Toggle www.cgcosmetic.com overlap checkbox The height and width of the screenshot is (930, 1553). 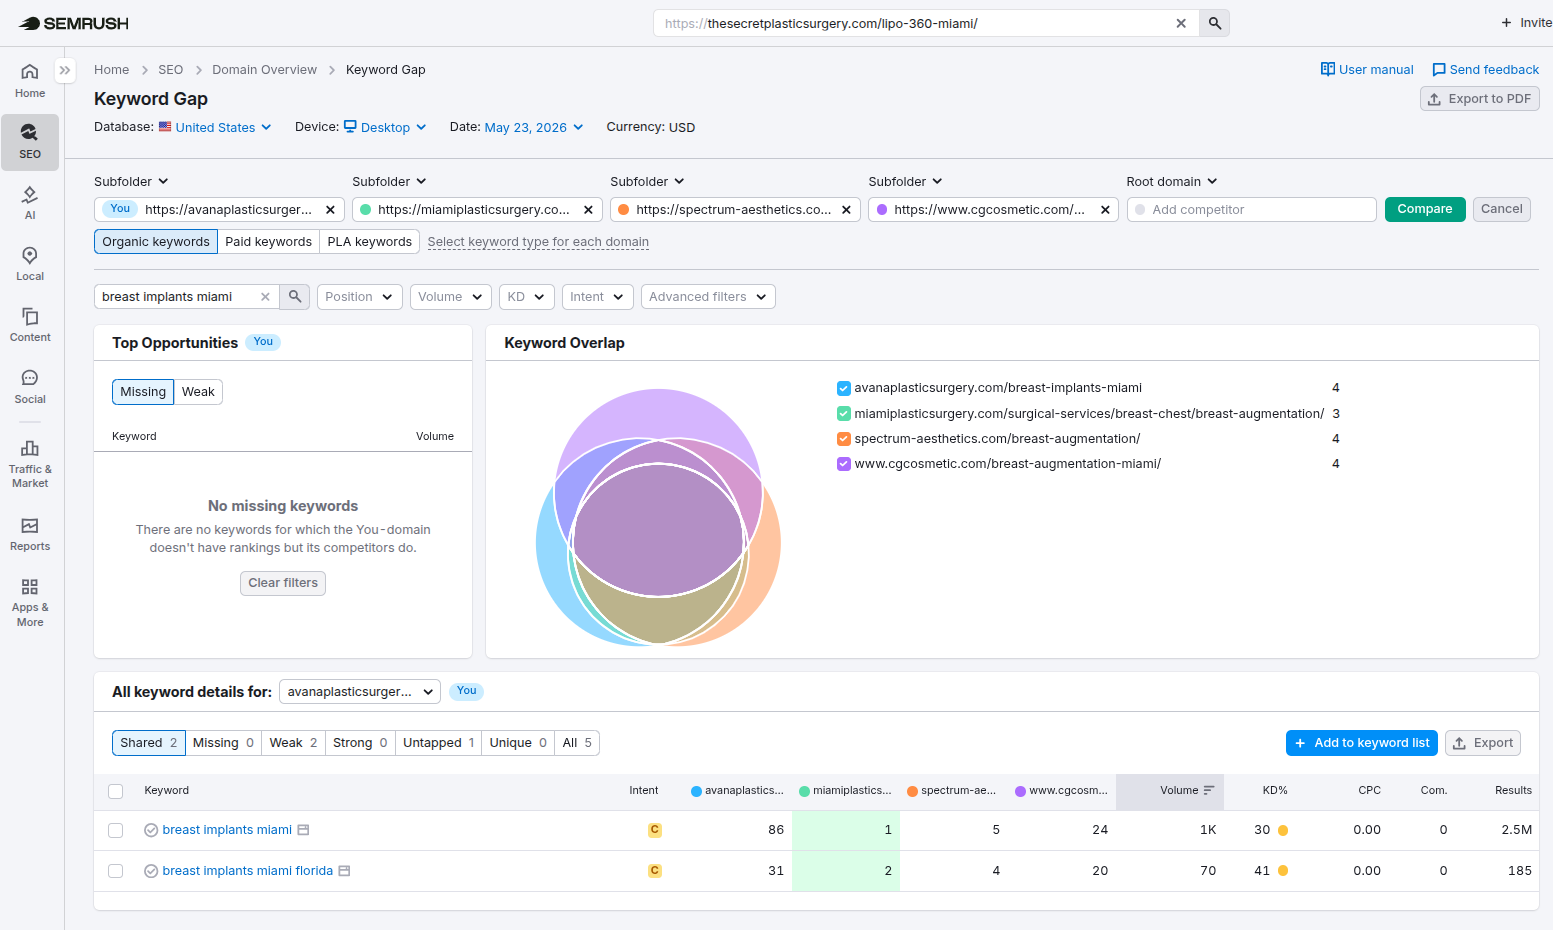(x=844, y=464)
